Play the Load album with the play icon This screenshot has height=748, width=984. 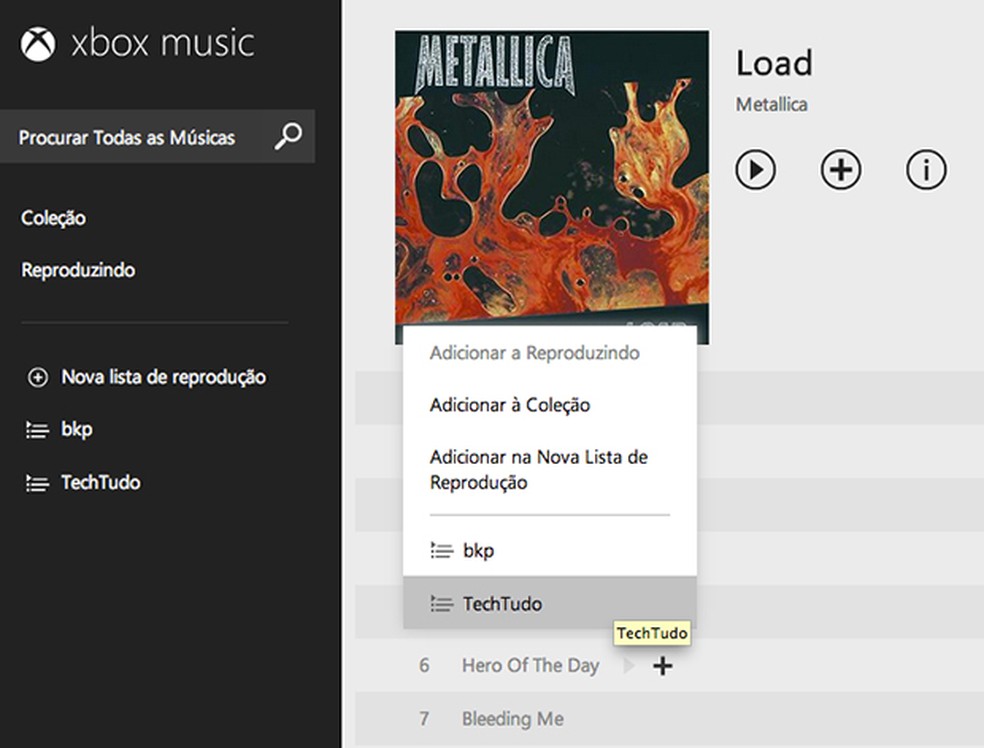click(756, 169)
